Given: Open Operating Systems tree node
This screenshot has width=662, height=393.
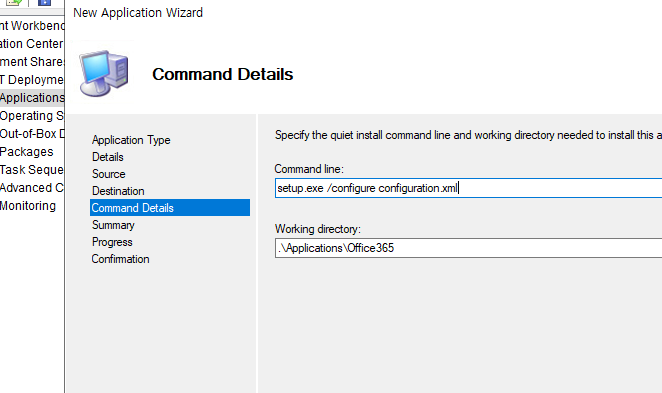Looking at the screenshot, I should tap(32, 116).
